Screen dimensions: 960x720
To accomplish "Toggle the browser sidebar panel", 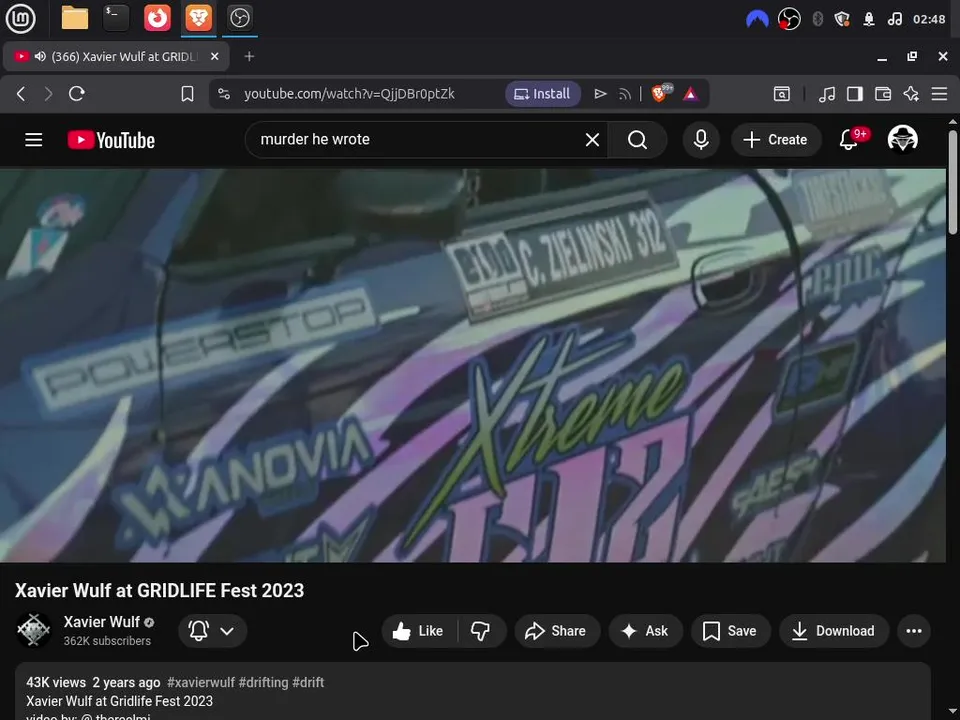I will coord(855,94).
